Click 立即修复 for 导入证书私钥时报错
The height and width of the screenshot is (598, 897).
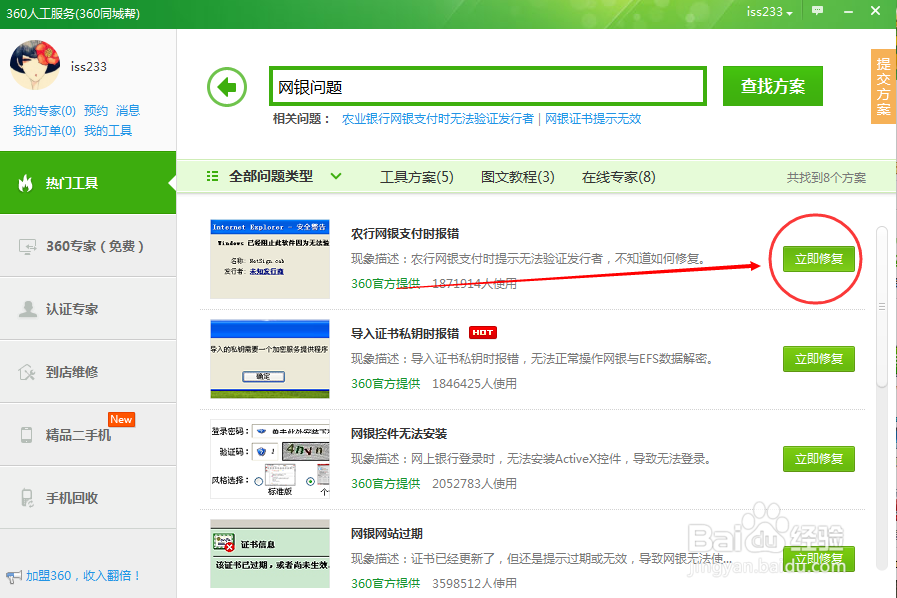[819, 359]
